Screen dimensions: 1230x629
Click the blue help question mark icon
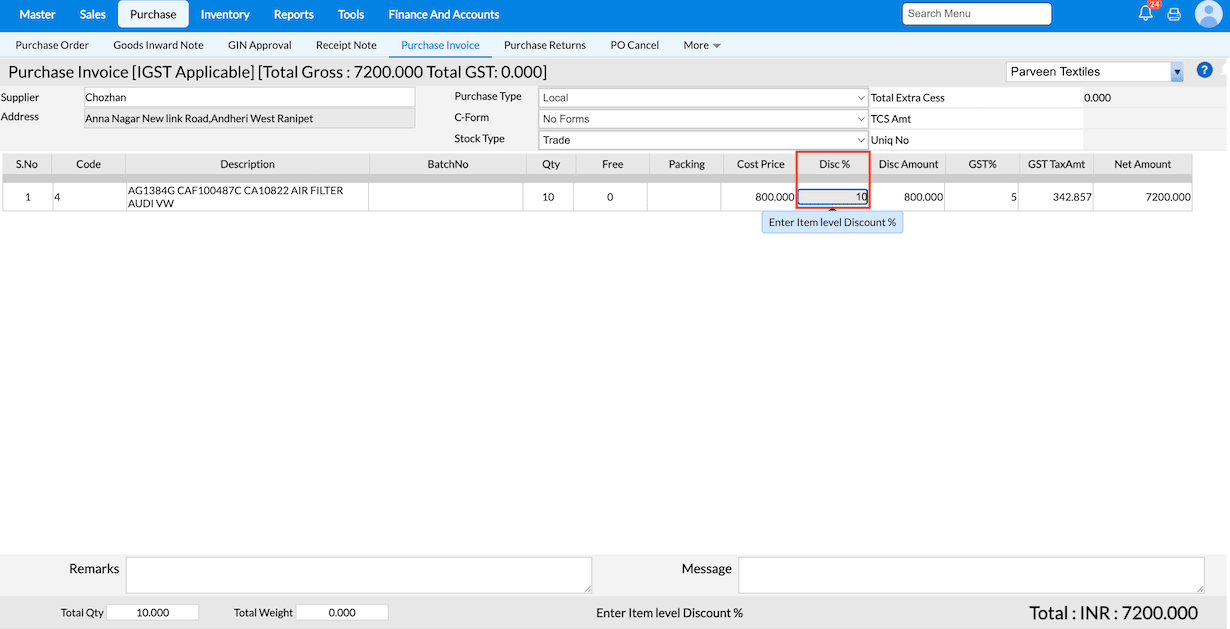click(x=1204, y=70)
